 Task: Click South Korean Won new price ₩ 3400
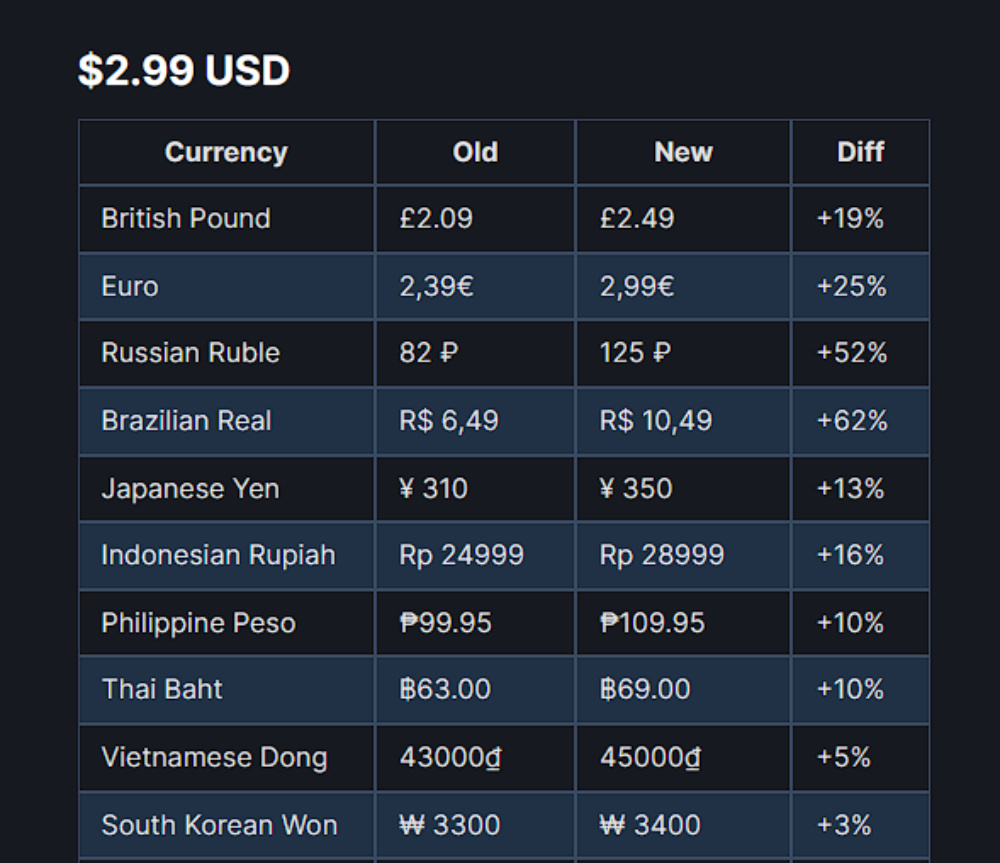[x=650, y=825]
